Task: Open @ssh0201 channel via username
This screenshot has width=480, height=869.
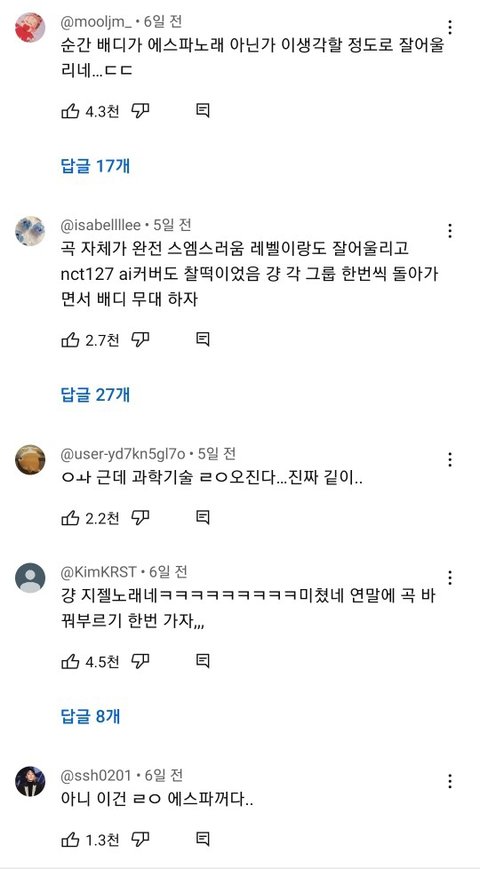Action: [96, 775]
